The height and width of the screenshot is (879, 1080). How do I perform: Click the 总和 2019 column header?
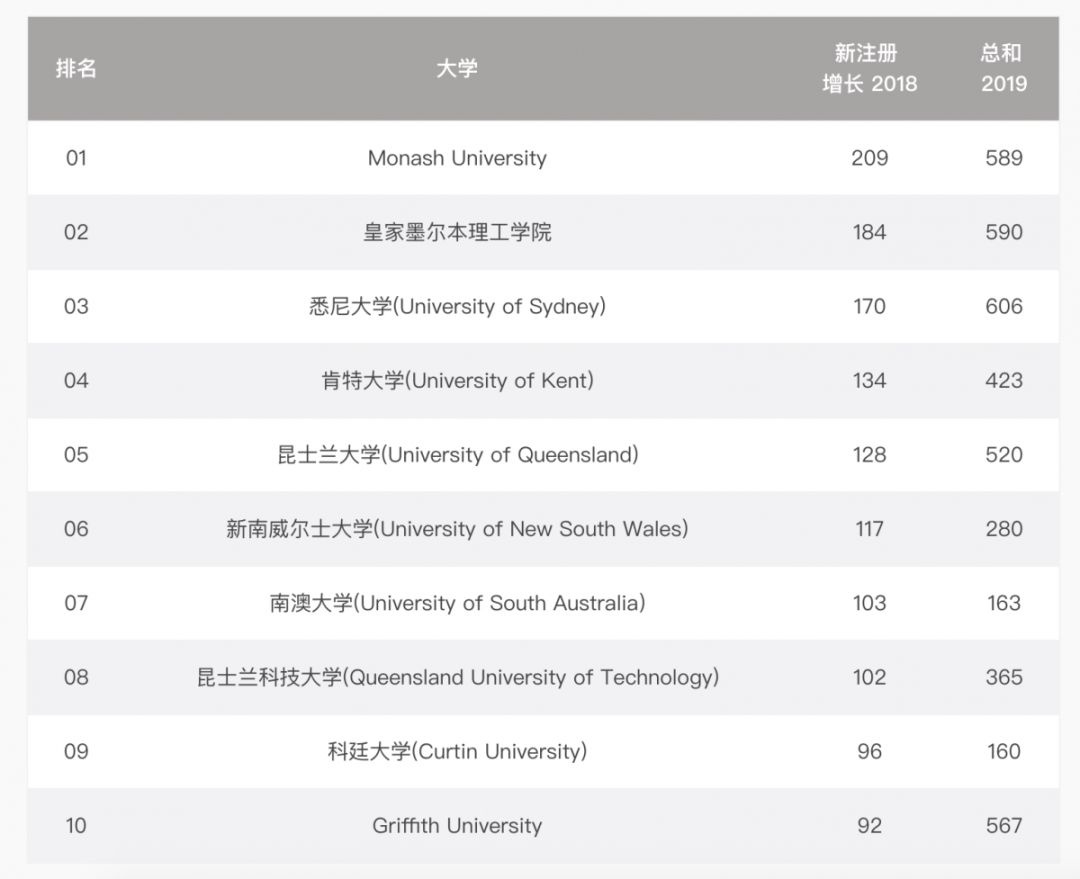pyautogui.click(x=1004, y=68)
